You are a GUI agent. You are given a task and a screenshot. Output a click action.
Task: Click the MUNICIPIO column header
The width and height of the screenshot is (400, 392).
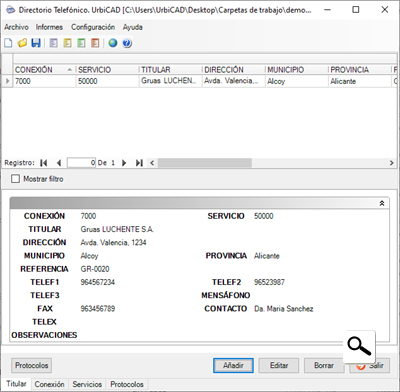click(x=297, y=70)
